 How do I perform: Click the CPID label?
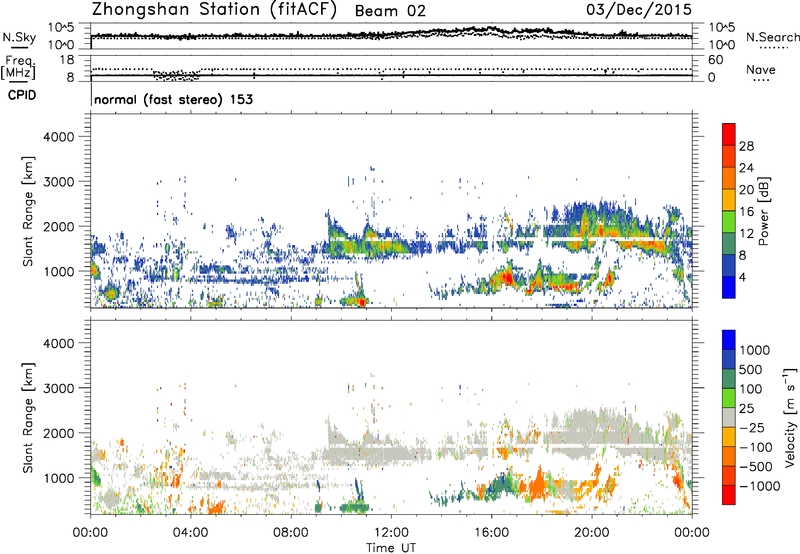click(22, 95)
